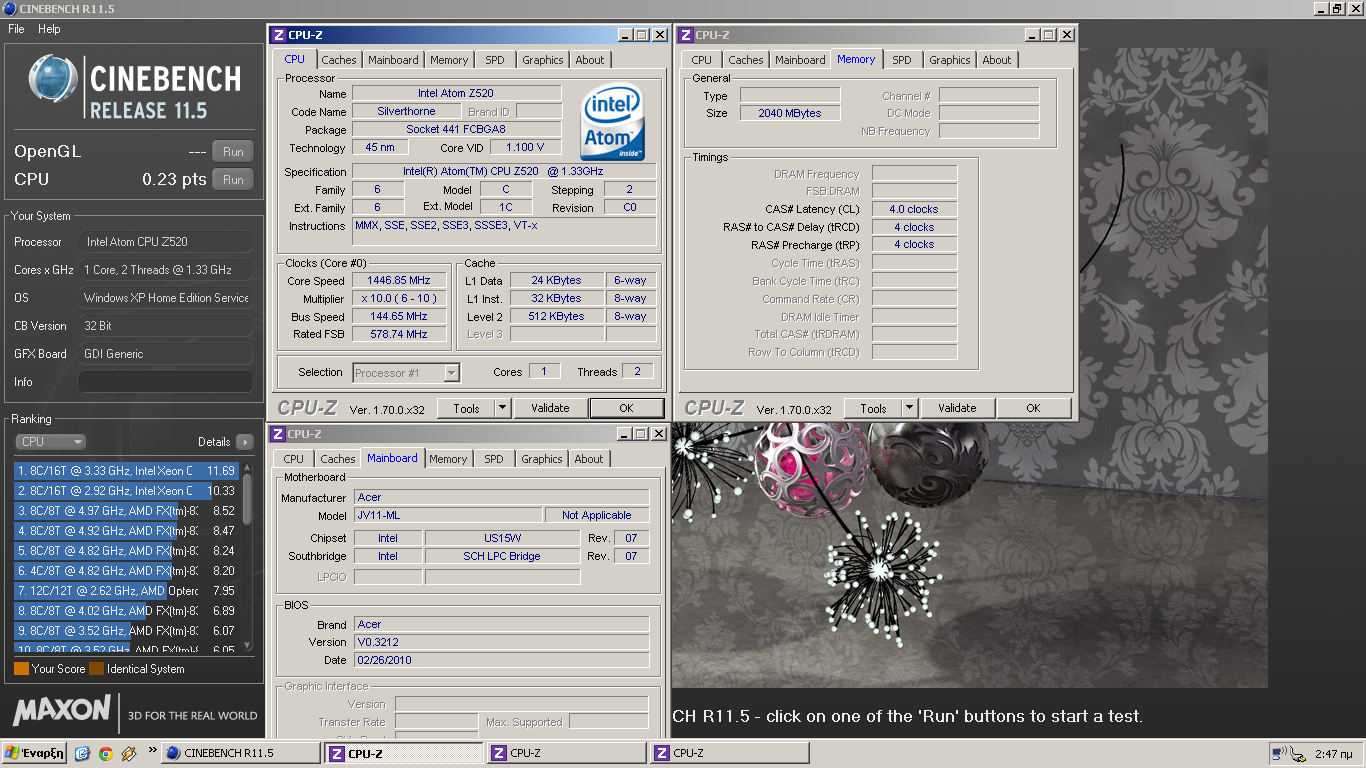Click the network tray icon

tap(1279, 753)
